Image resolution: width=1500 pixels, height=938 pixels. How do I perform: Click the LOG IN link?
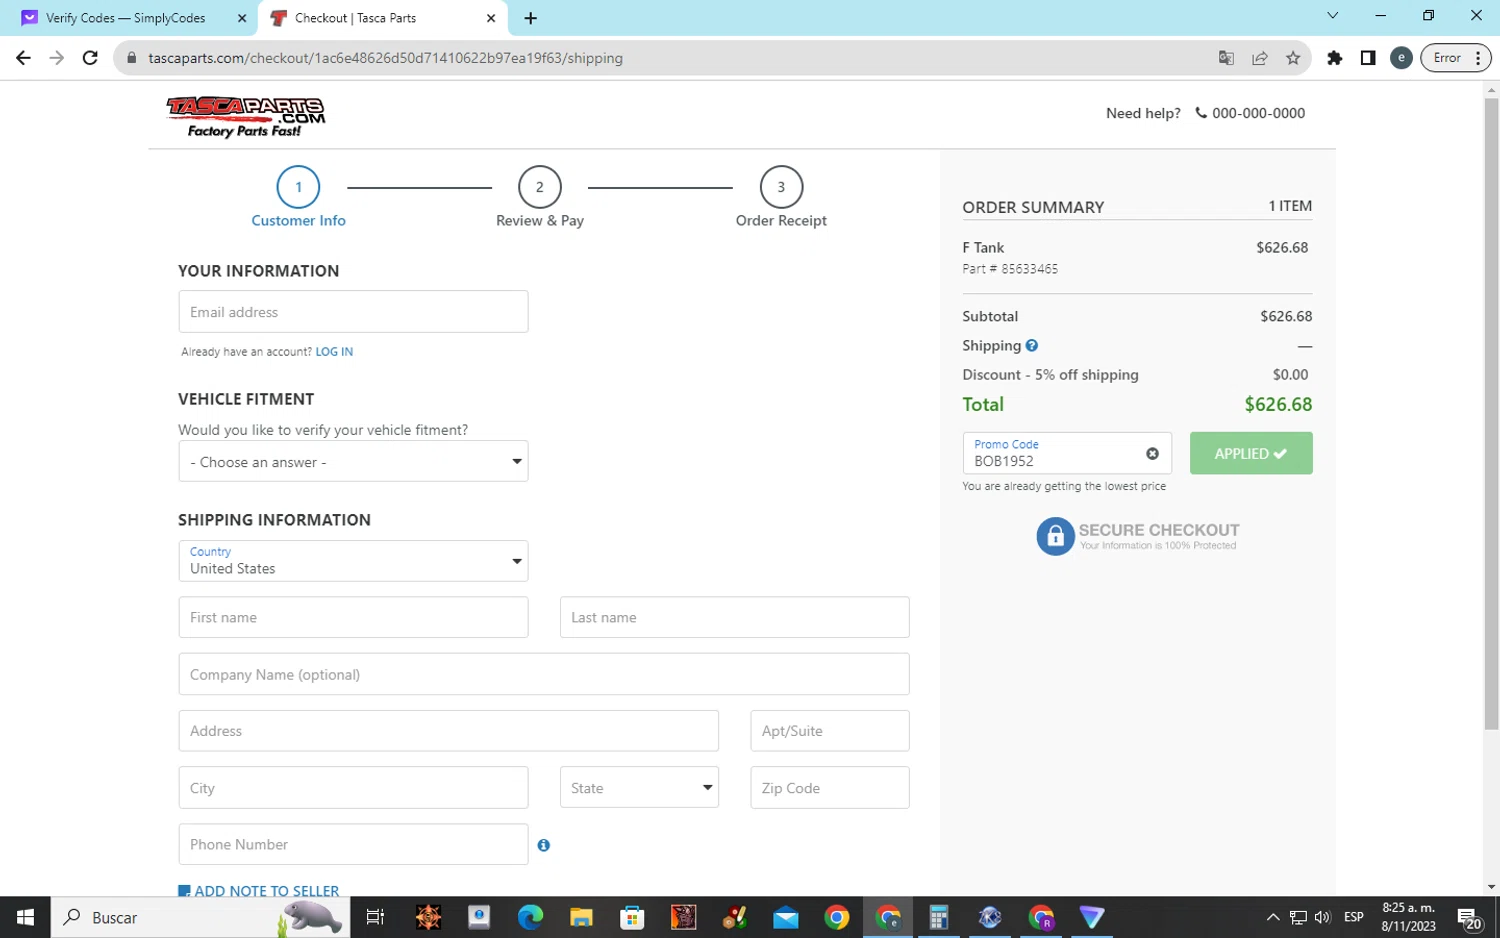click(334, 352)
